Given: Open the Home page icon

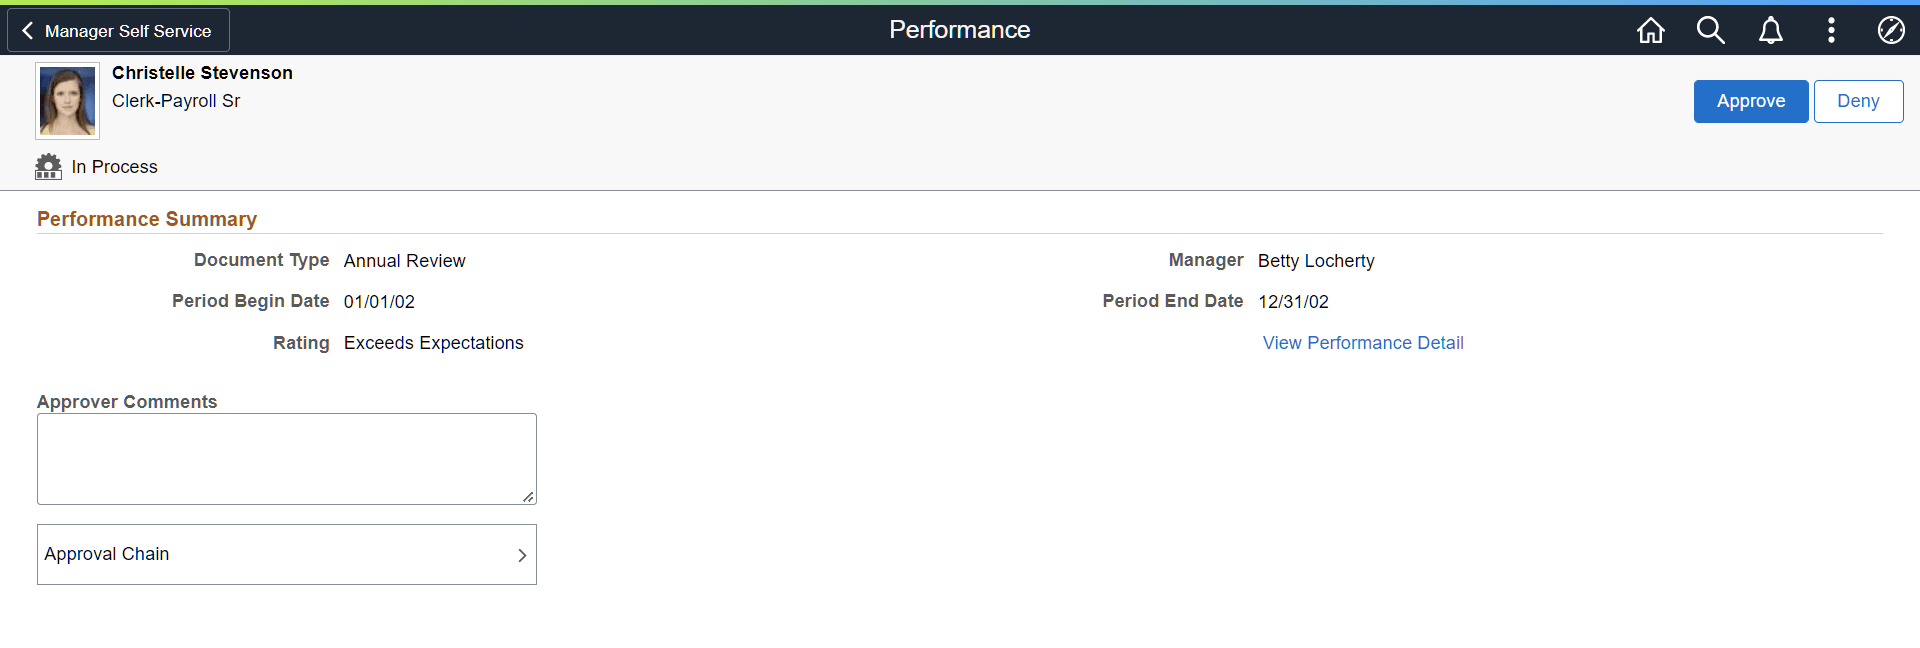Looking at the screenshot, I should click(x=1651, y=30).
